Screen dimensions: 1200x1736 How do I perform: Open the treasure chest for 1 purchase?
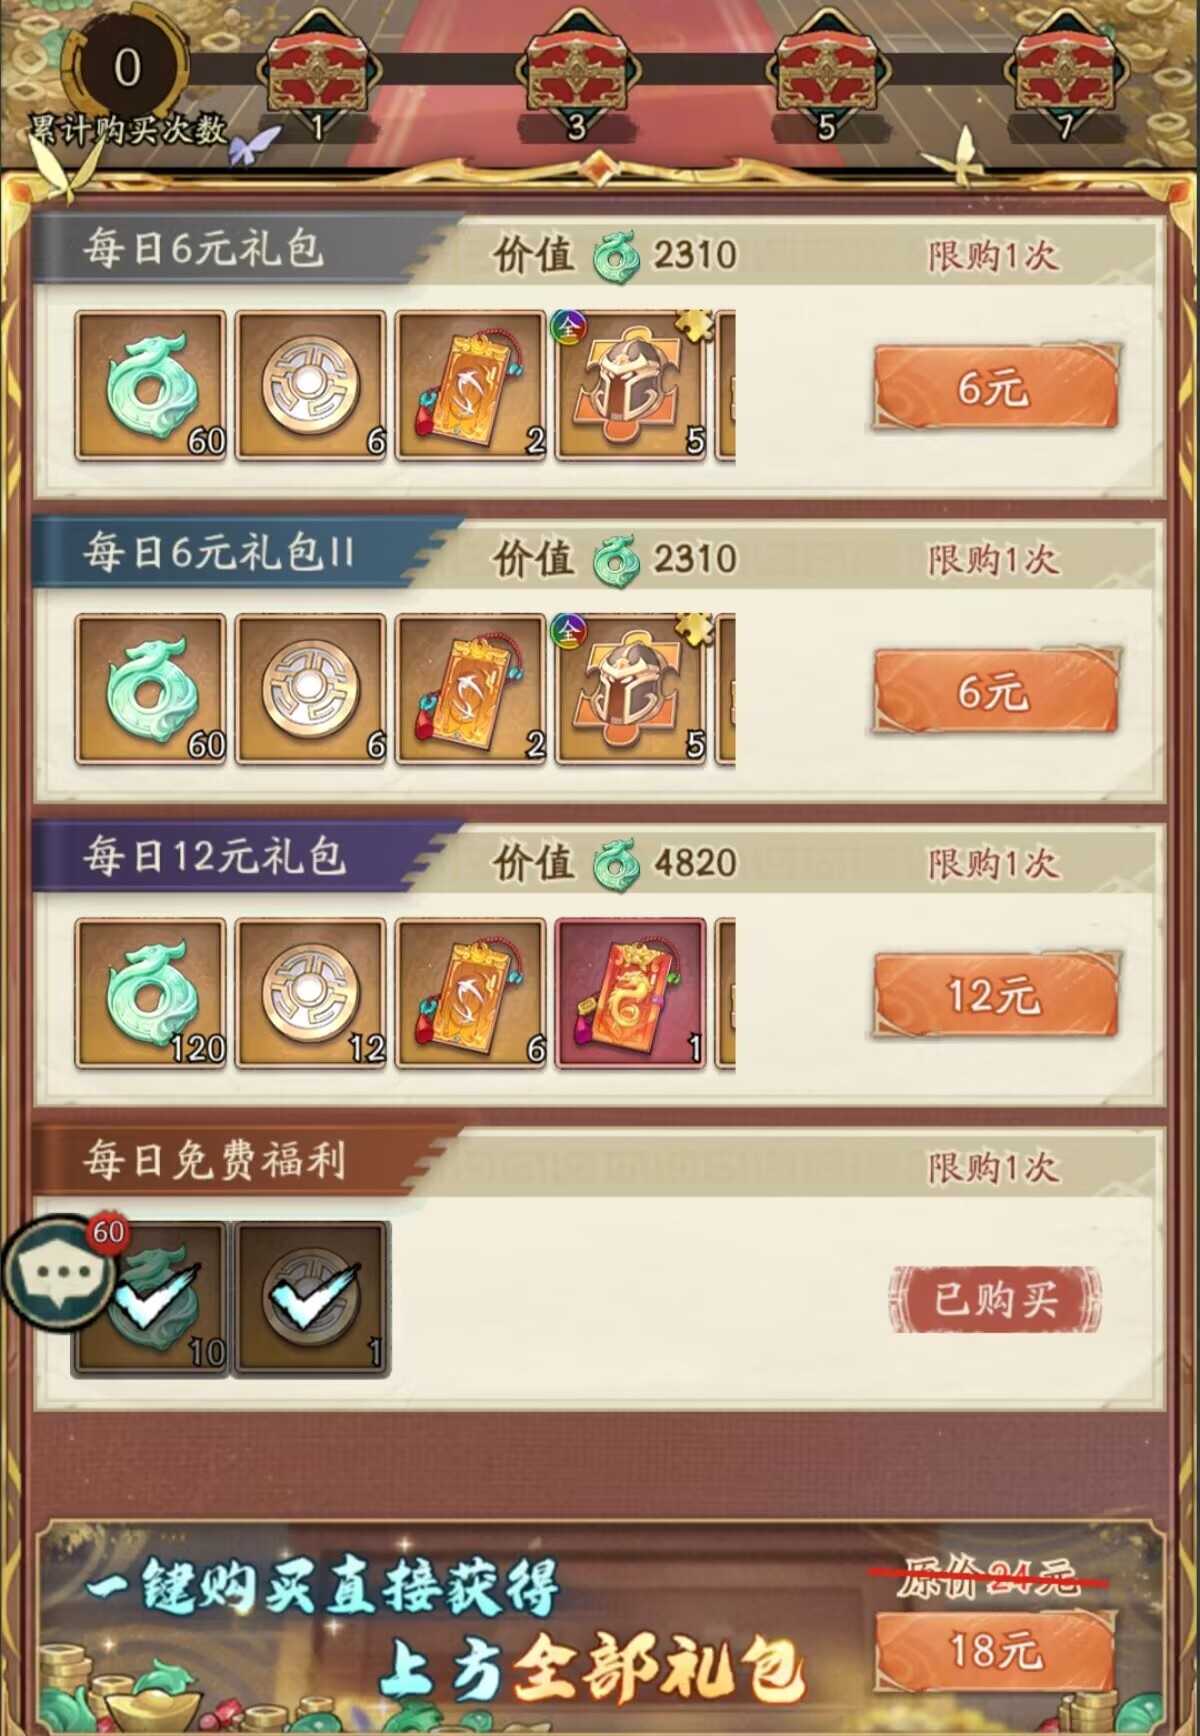pos(318,72)
